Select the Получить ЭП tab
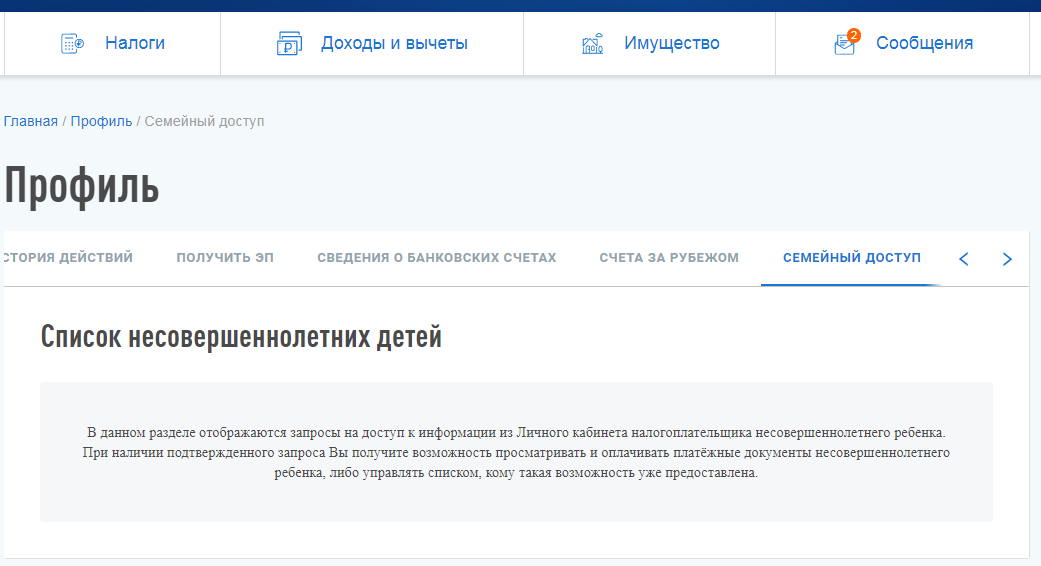 pos(225,258)
